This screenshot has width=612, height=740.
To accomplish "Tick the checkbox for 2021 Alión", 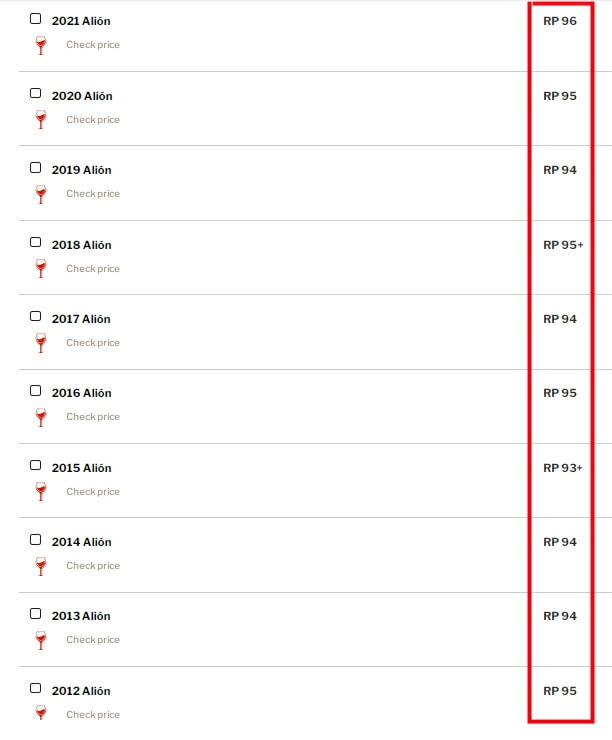I will 36,19.
